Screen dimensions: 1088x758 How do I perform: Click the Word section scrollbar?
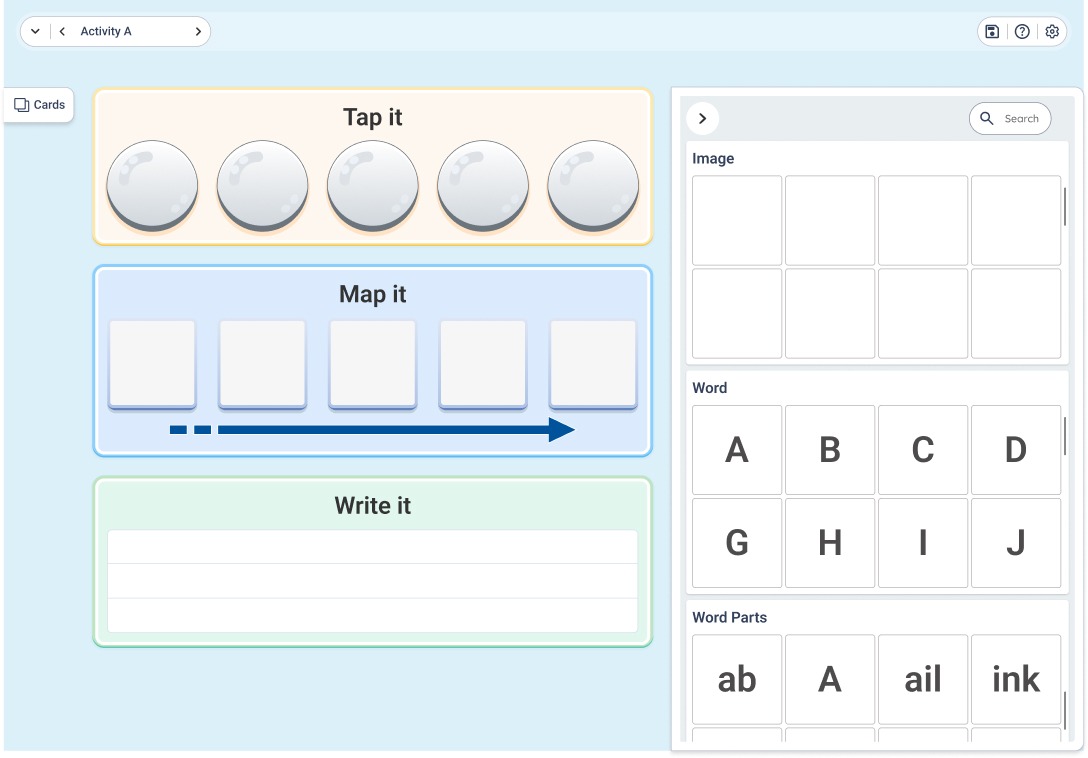[1065, 436]
